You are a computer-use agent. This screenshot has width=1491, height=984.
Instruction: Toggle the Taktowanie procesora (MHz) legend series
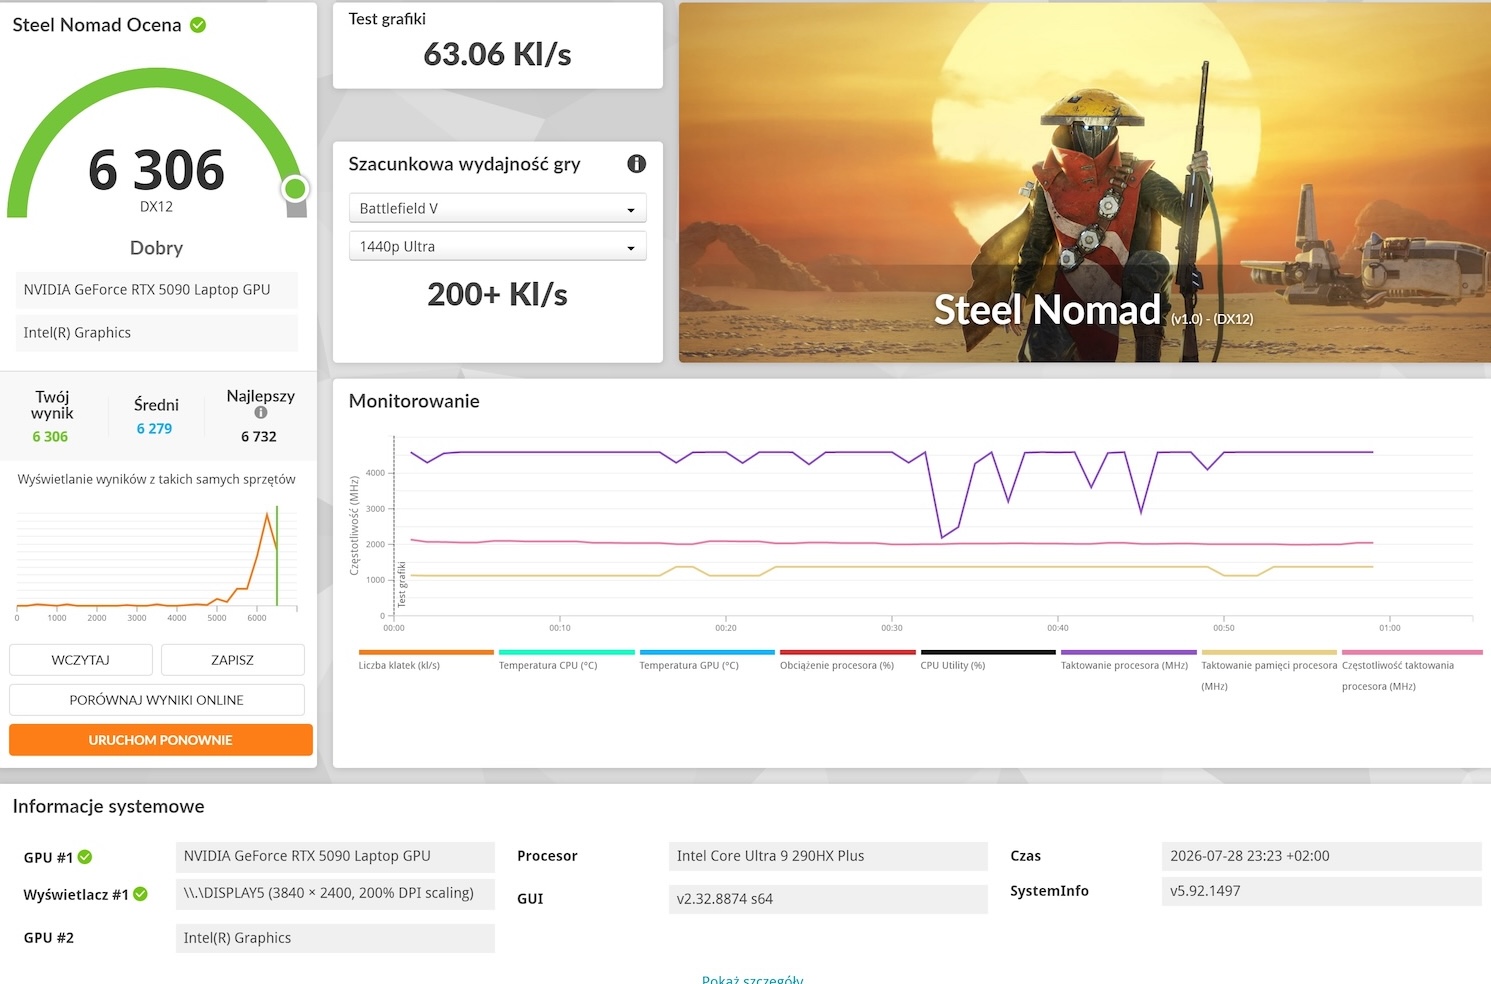coord(1128,660)
